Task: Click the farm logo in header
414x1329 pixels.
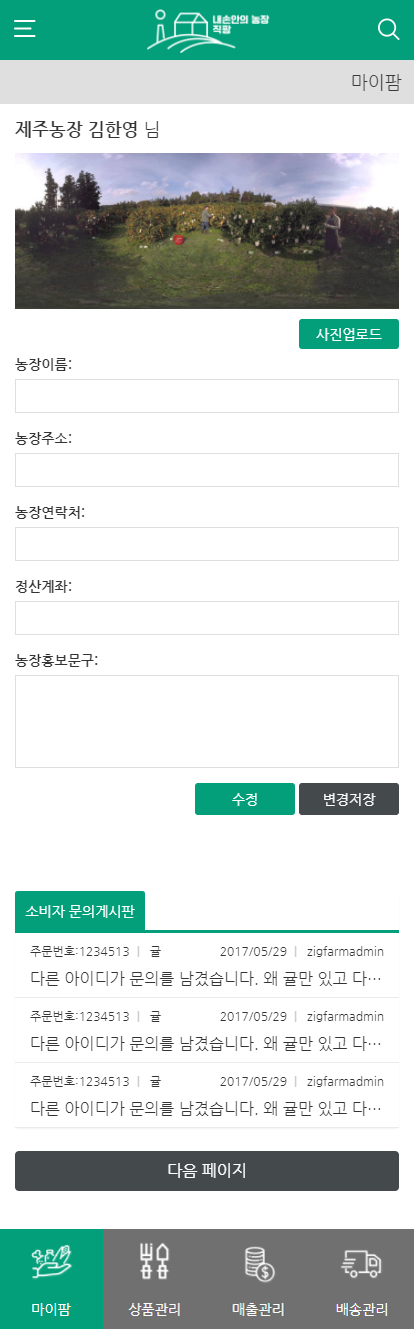Action: point(208,30)
